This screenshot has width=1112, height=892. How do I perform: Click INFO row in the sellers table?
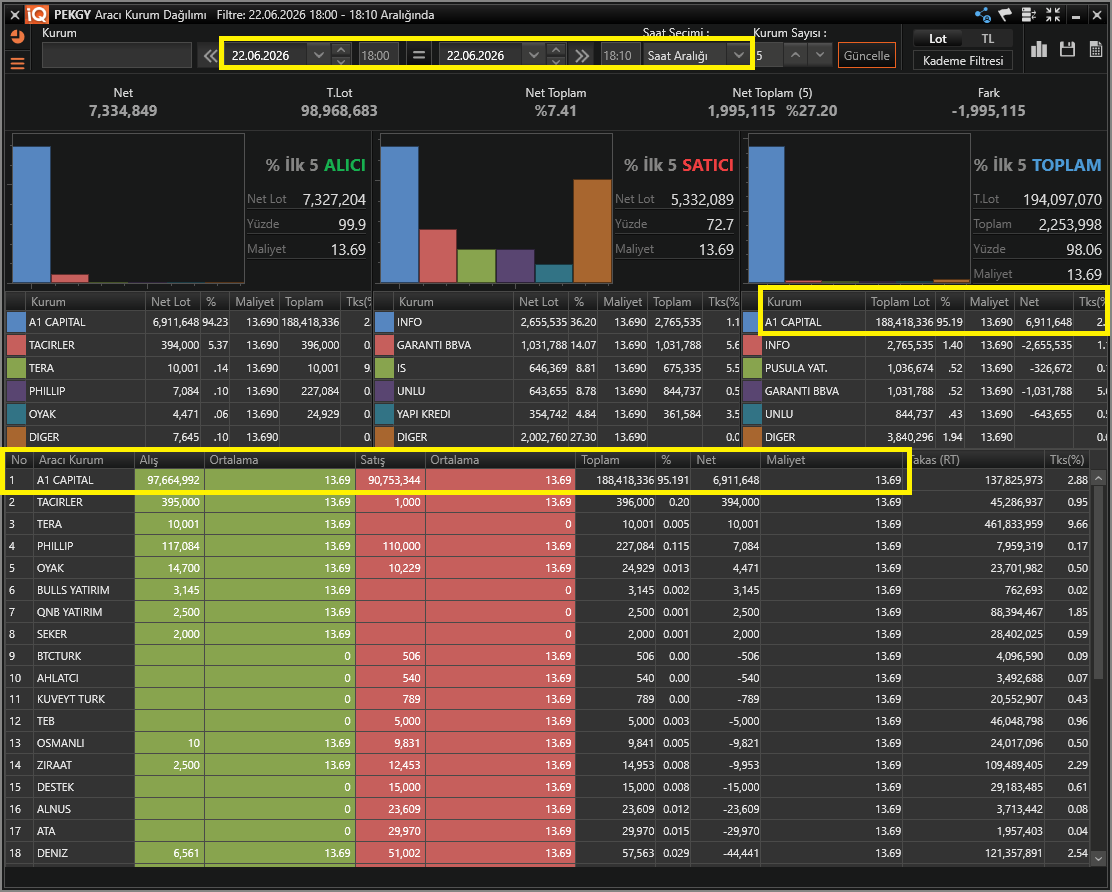[557, 322]
